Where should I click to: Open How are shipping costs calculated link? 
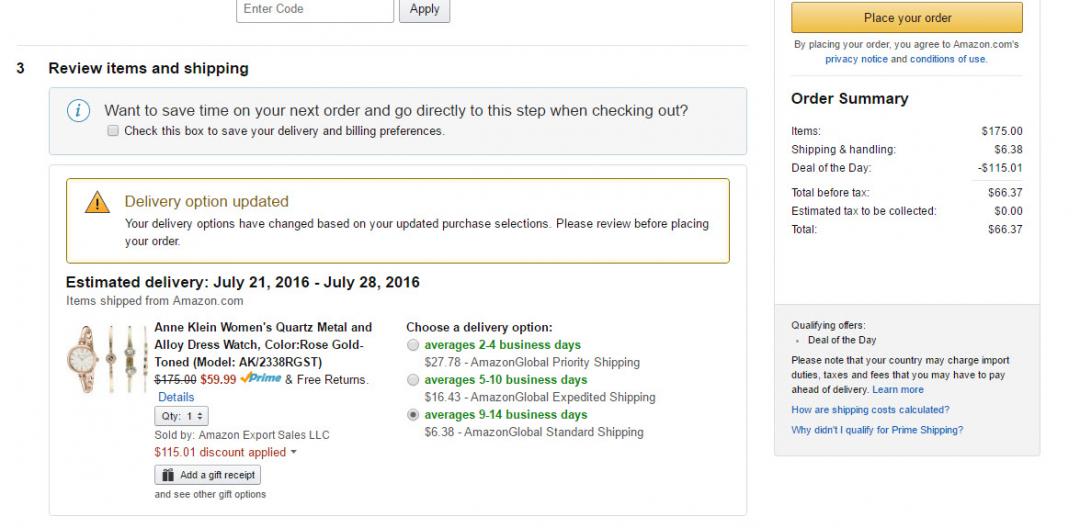[x=870, y=410]
